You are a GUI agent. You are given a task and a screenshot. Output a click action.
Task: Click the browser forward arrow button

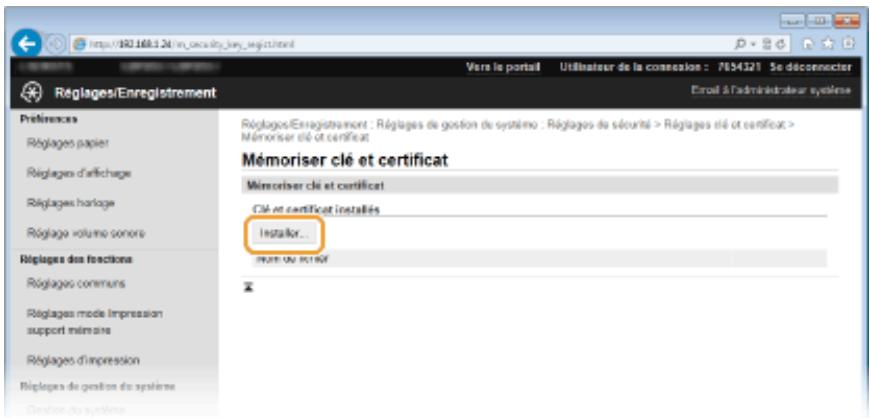(x=57, y=44)
